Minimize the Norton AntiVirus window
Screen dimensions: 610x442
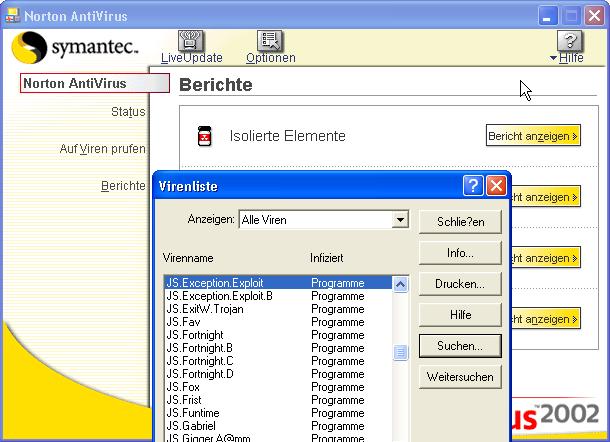547,16
